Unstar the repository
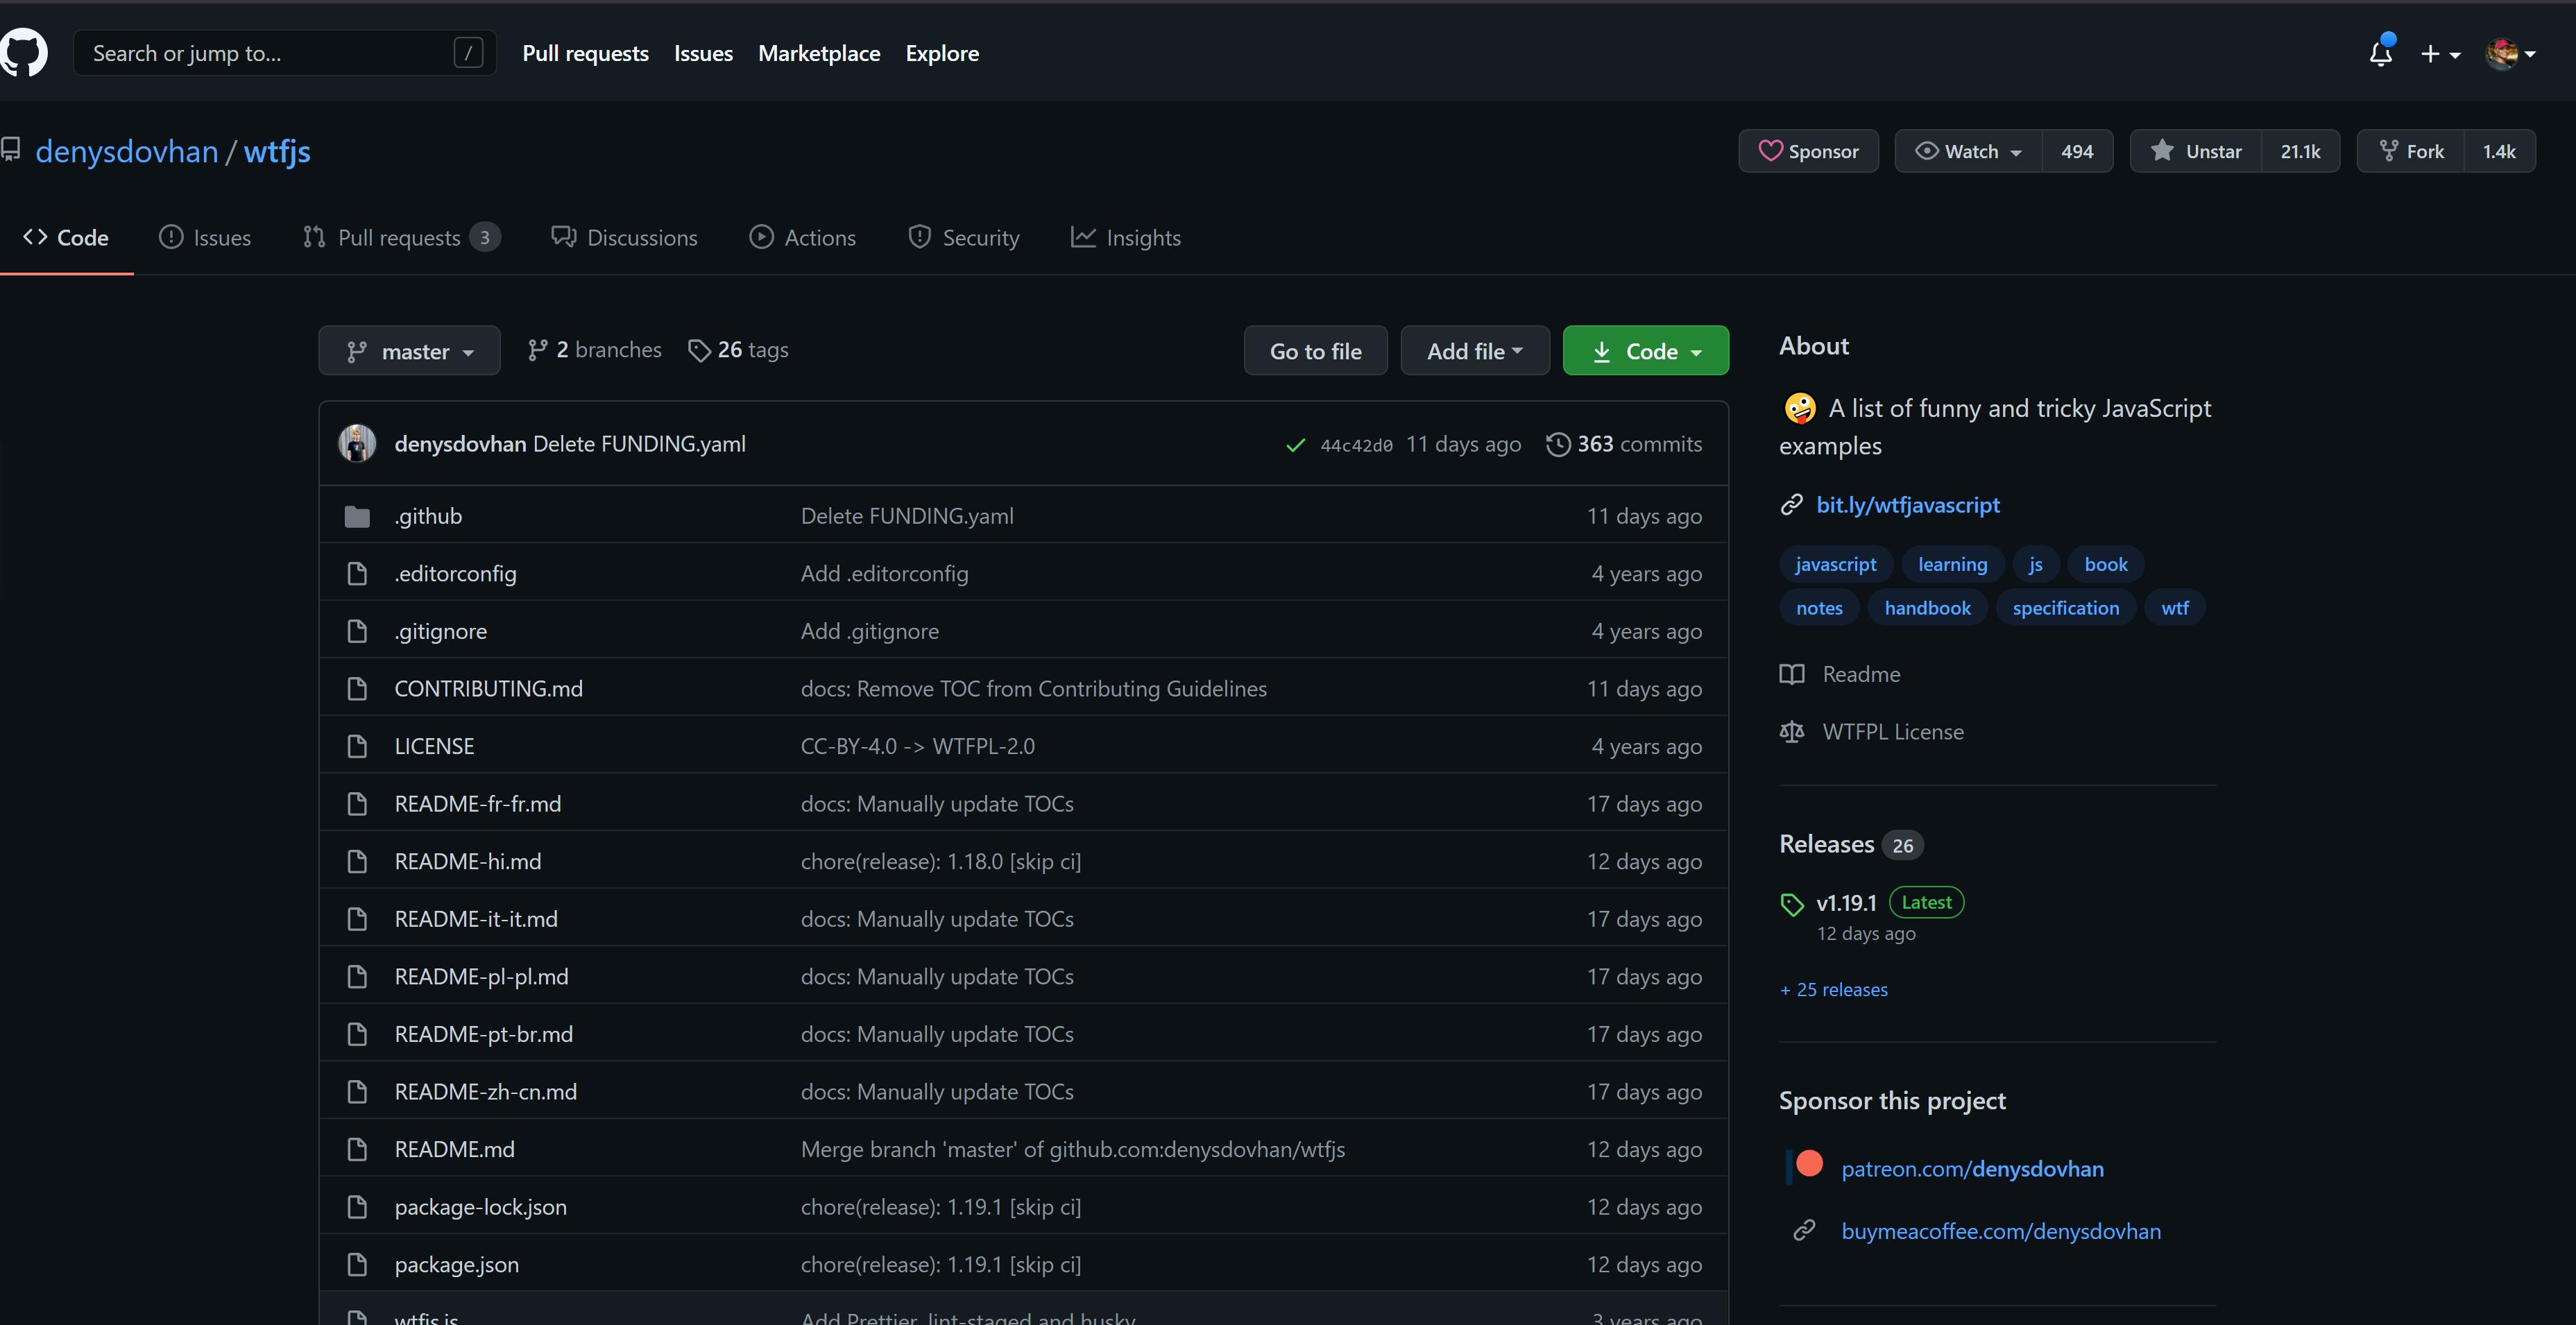Viewport: 2576px width, 1325px height. click(2196, 151)
